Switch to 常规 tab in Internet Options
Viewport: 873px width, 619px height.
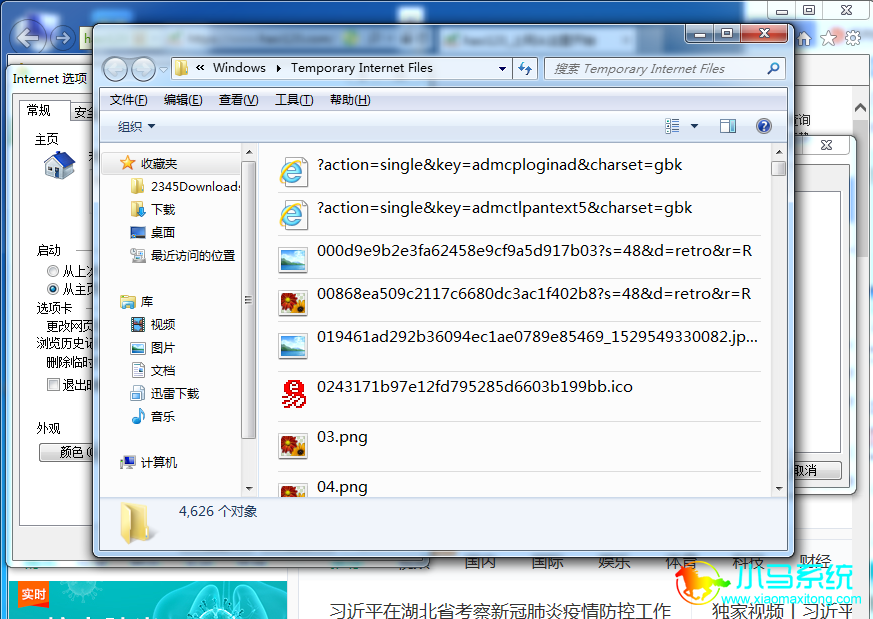(45, 110)
